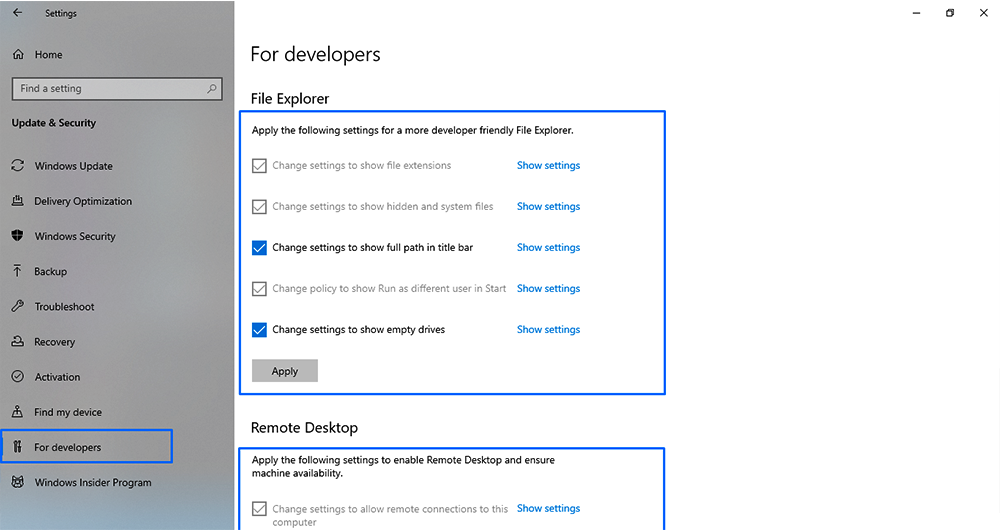The width and height of the screenshot is (1000, 530).
Task: Click the Update & Security category label
Action: 54,123
